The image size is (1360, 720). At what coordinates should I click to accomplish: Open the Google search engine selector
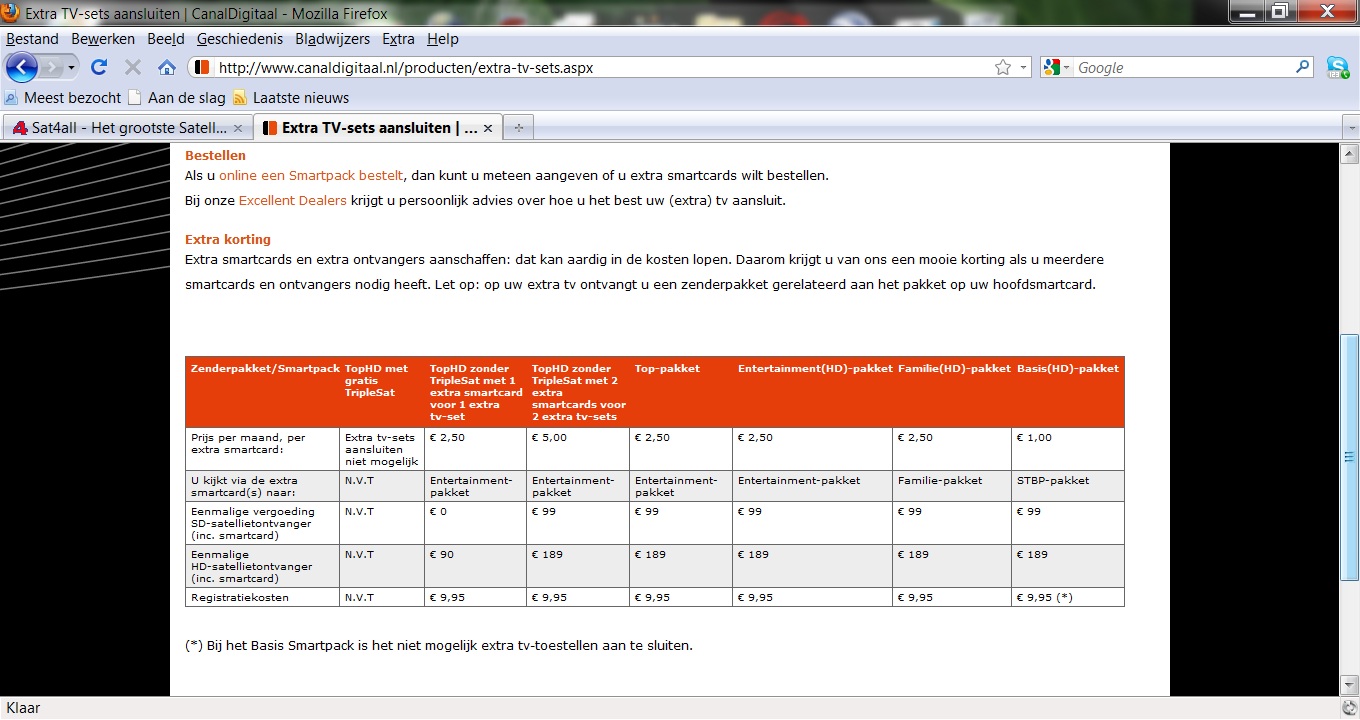(x=1057, y=67)
